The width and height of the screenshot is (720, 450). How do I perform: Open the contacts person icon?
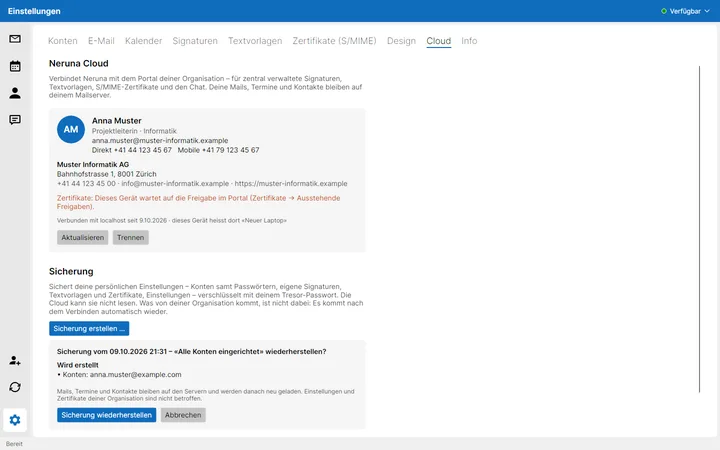point(15,93)
